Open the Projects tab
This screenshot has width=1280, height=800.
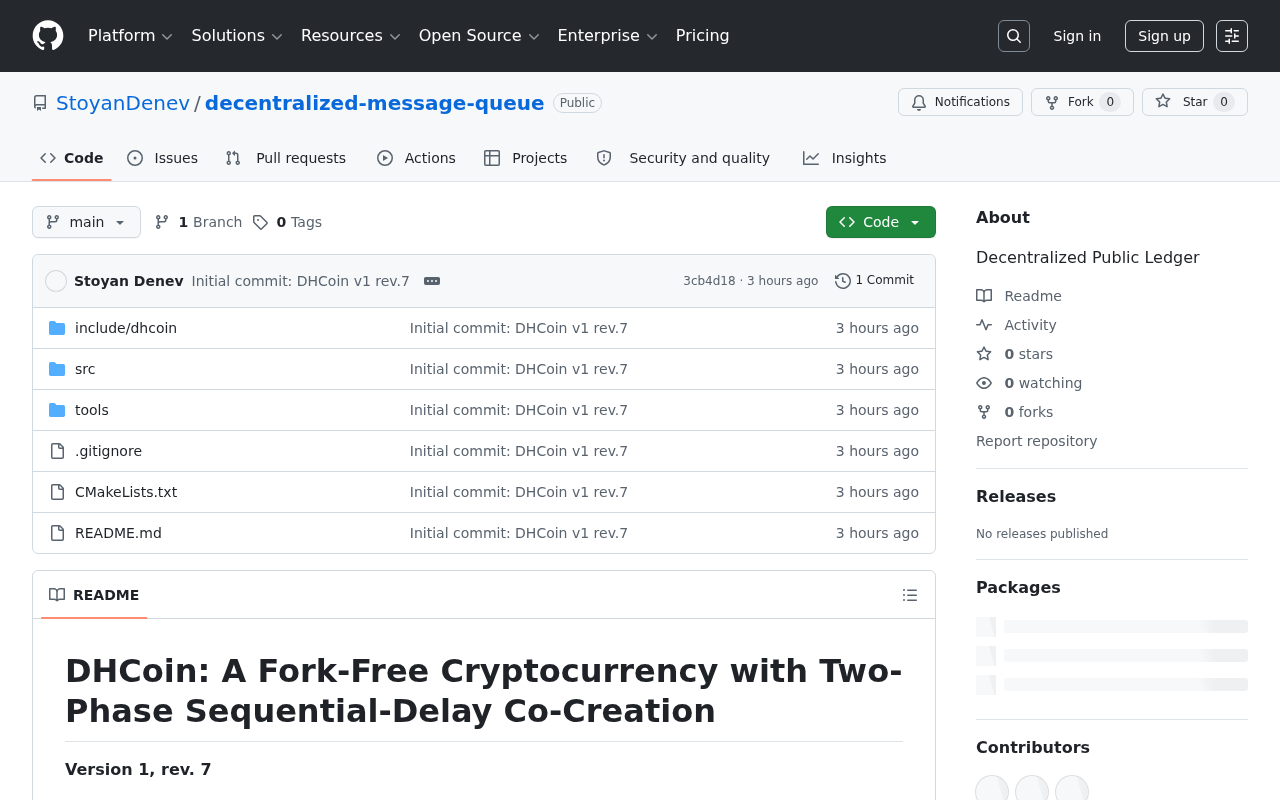pos(525,158)
